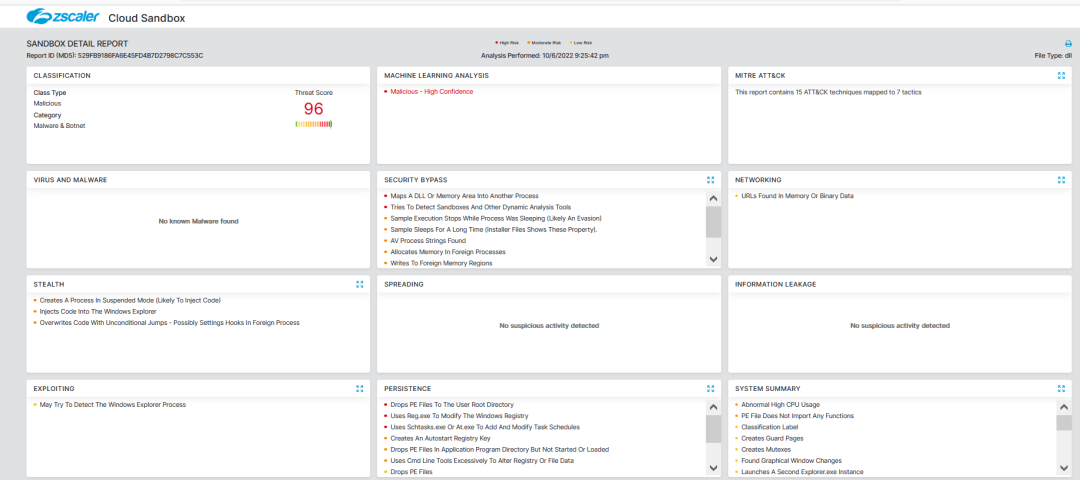This screenshot has width=1080, height=480.
Task: Click the threat score color gauge
Action: pyautogui.click(x=313, y=125)
